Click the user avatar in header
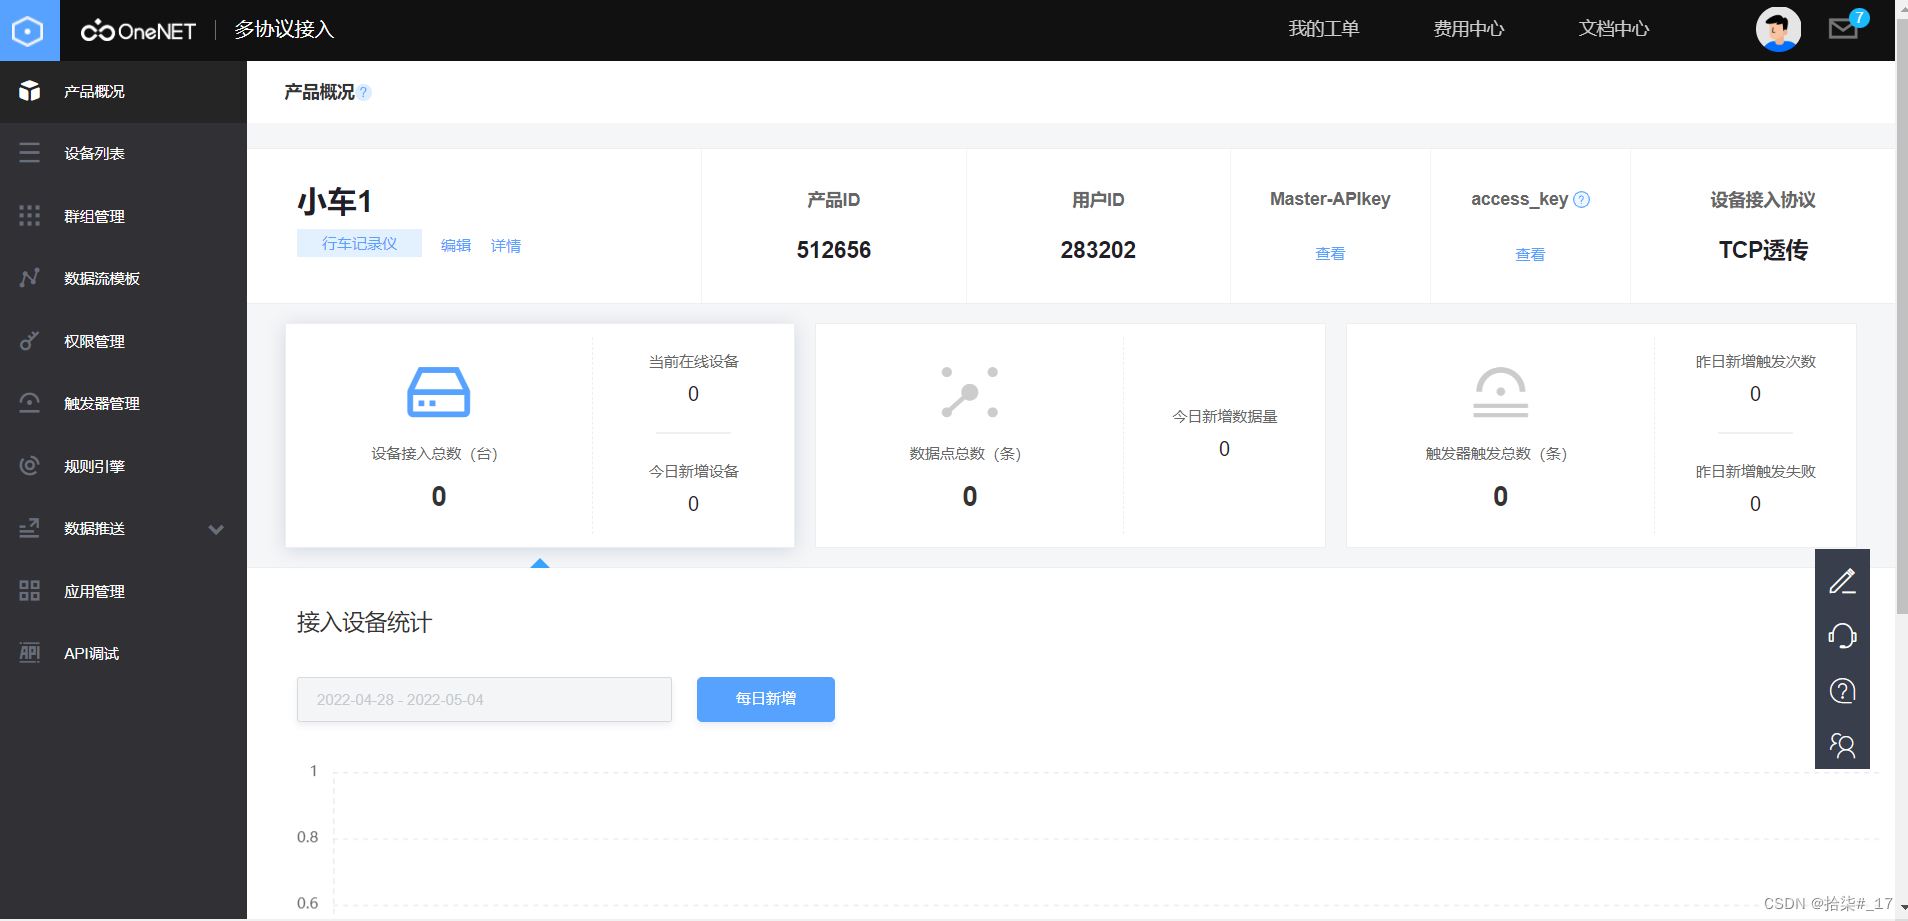The image size is (1908, 921). tap(1777, 29)
